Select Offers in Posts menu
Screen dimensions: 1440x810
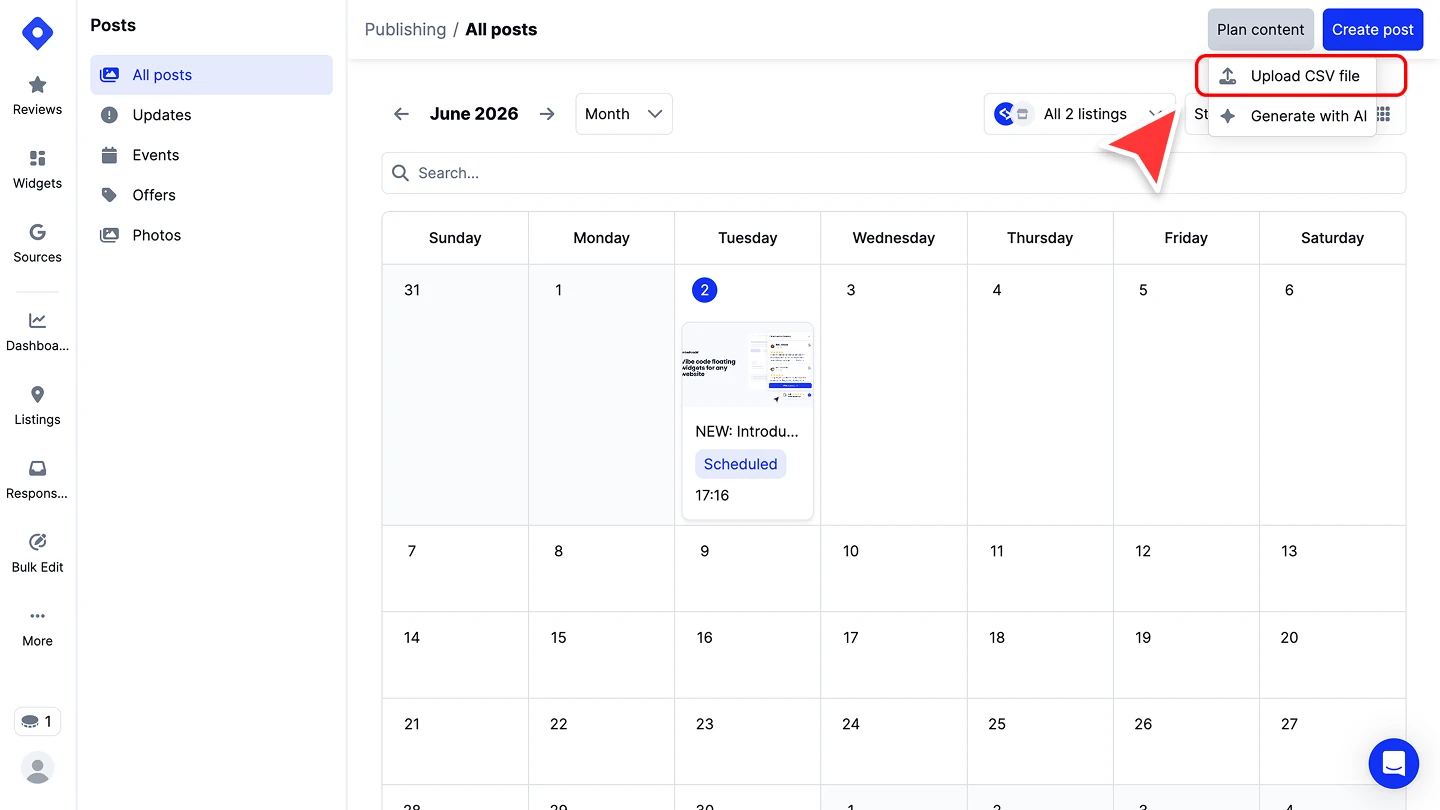tap(211, 195)
